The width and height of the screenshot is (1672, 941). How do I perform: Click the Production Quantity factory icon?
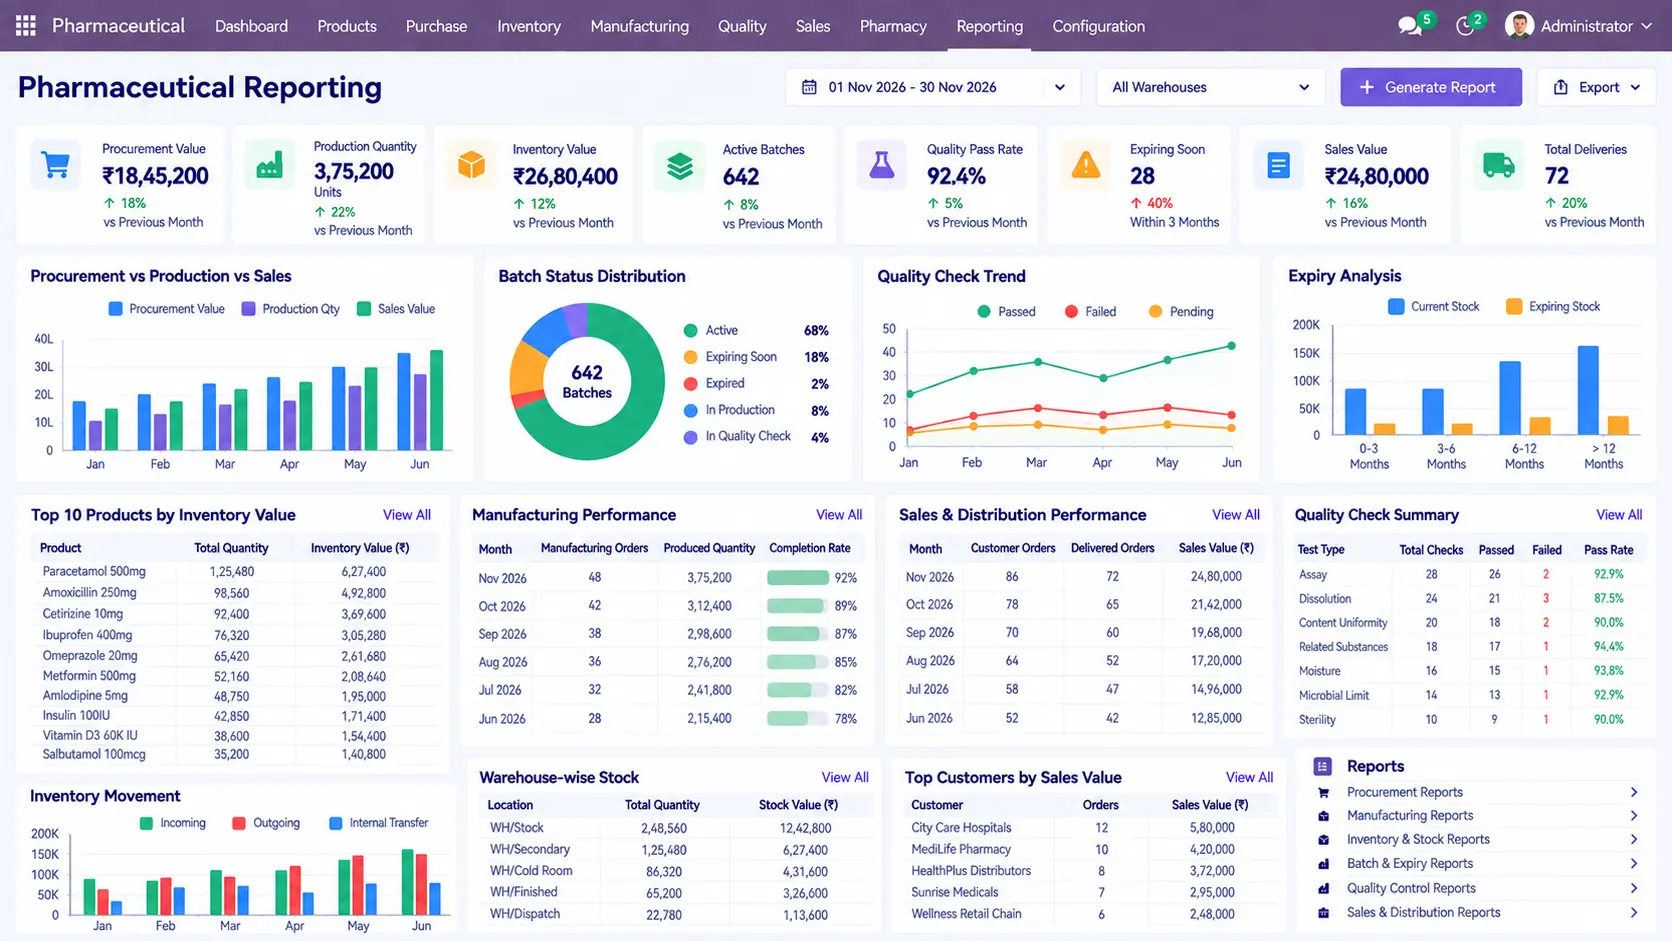(x=269, y=165)
